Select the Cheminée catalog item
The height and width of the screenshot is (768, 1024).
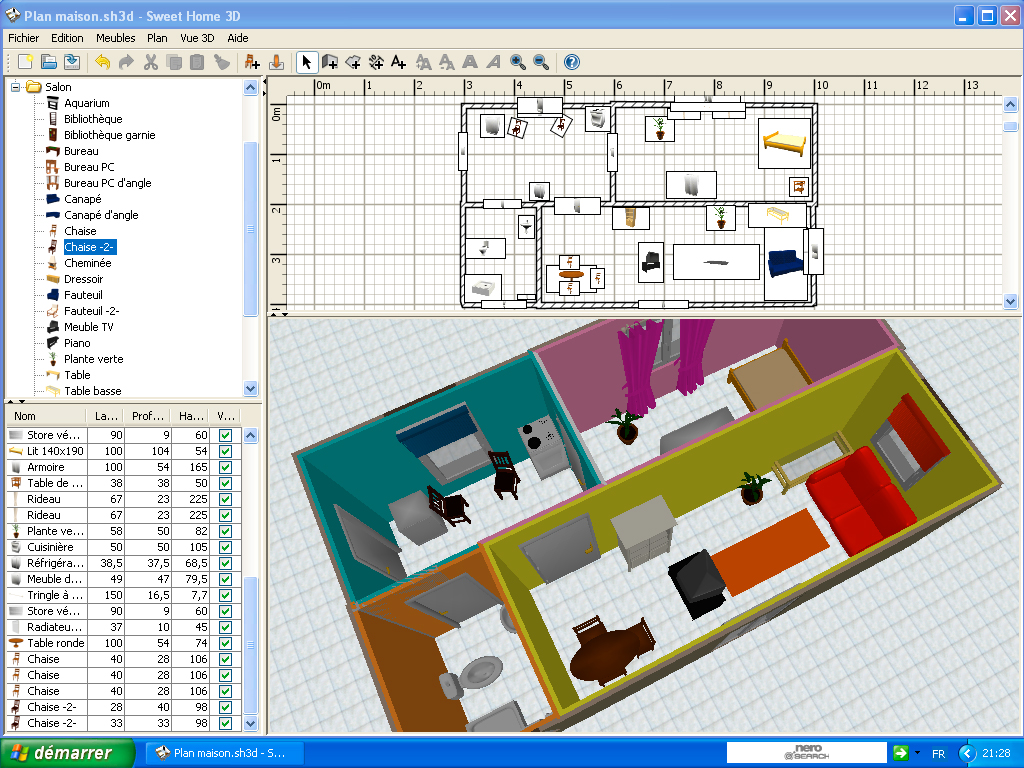88,263
